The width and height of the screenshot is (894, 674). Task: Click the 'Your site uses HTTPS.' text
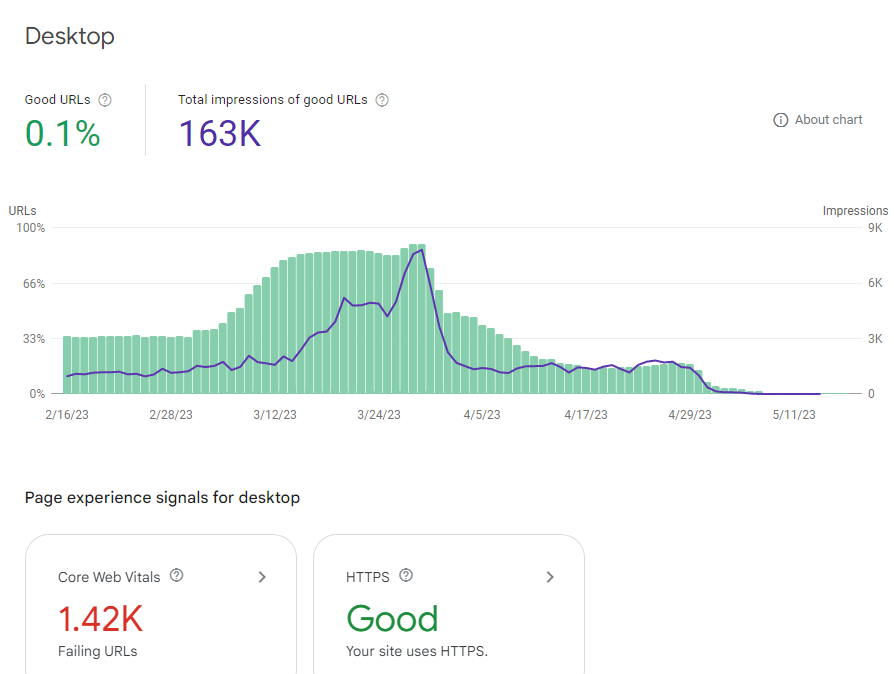(x=417, y=651)
